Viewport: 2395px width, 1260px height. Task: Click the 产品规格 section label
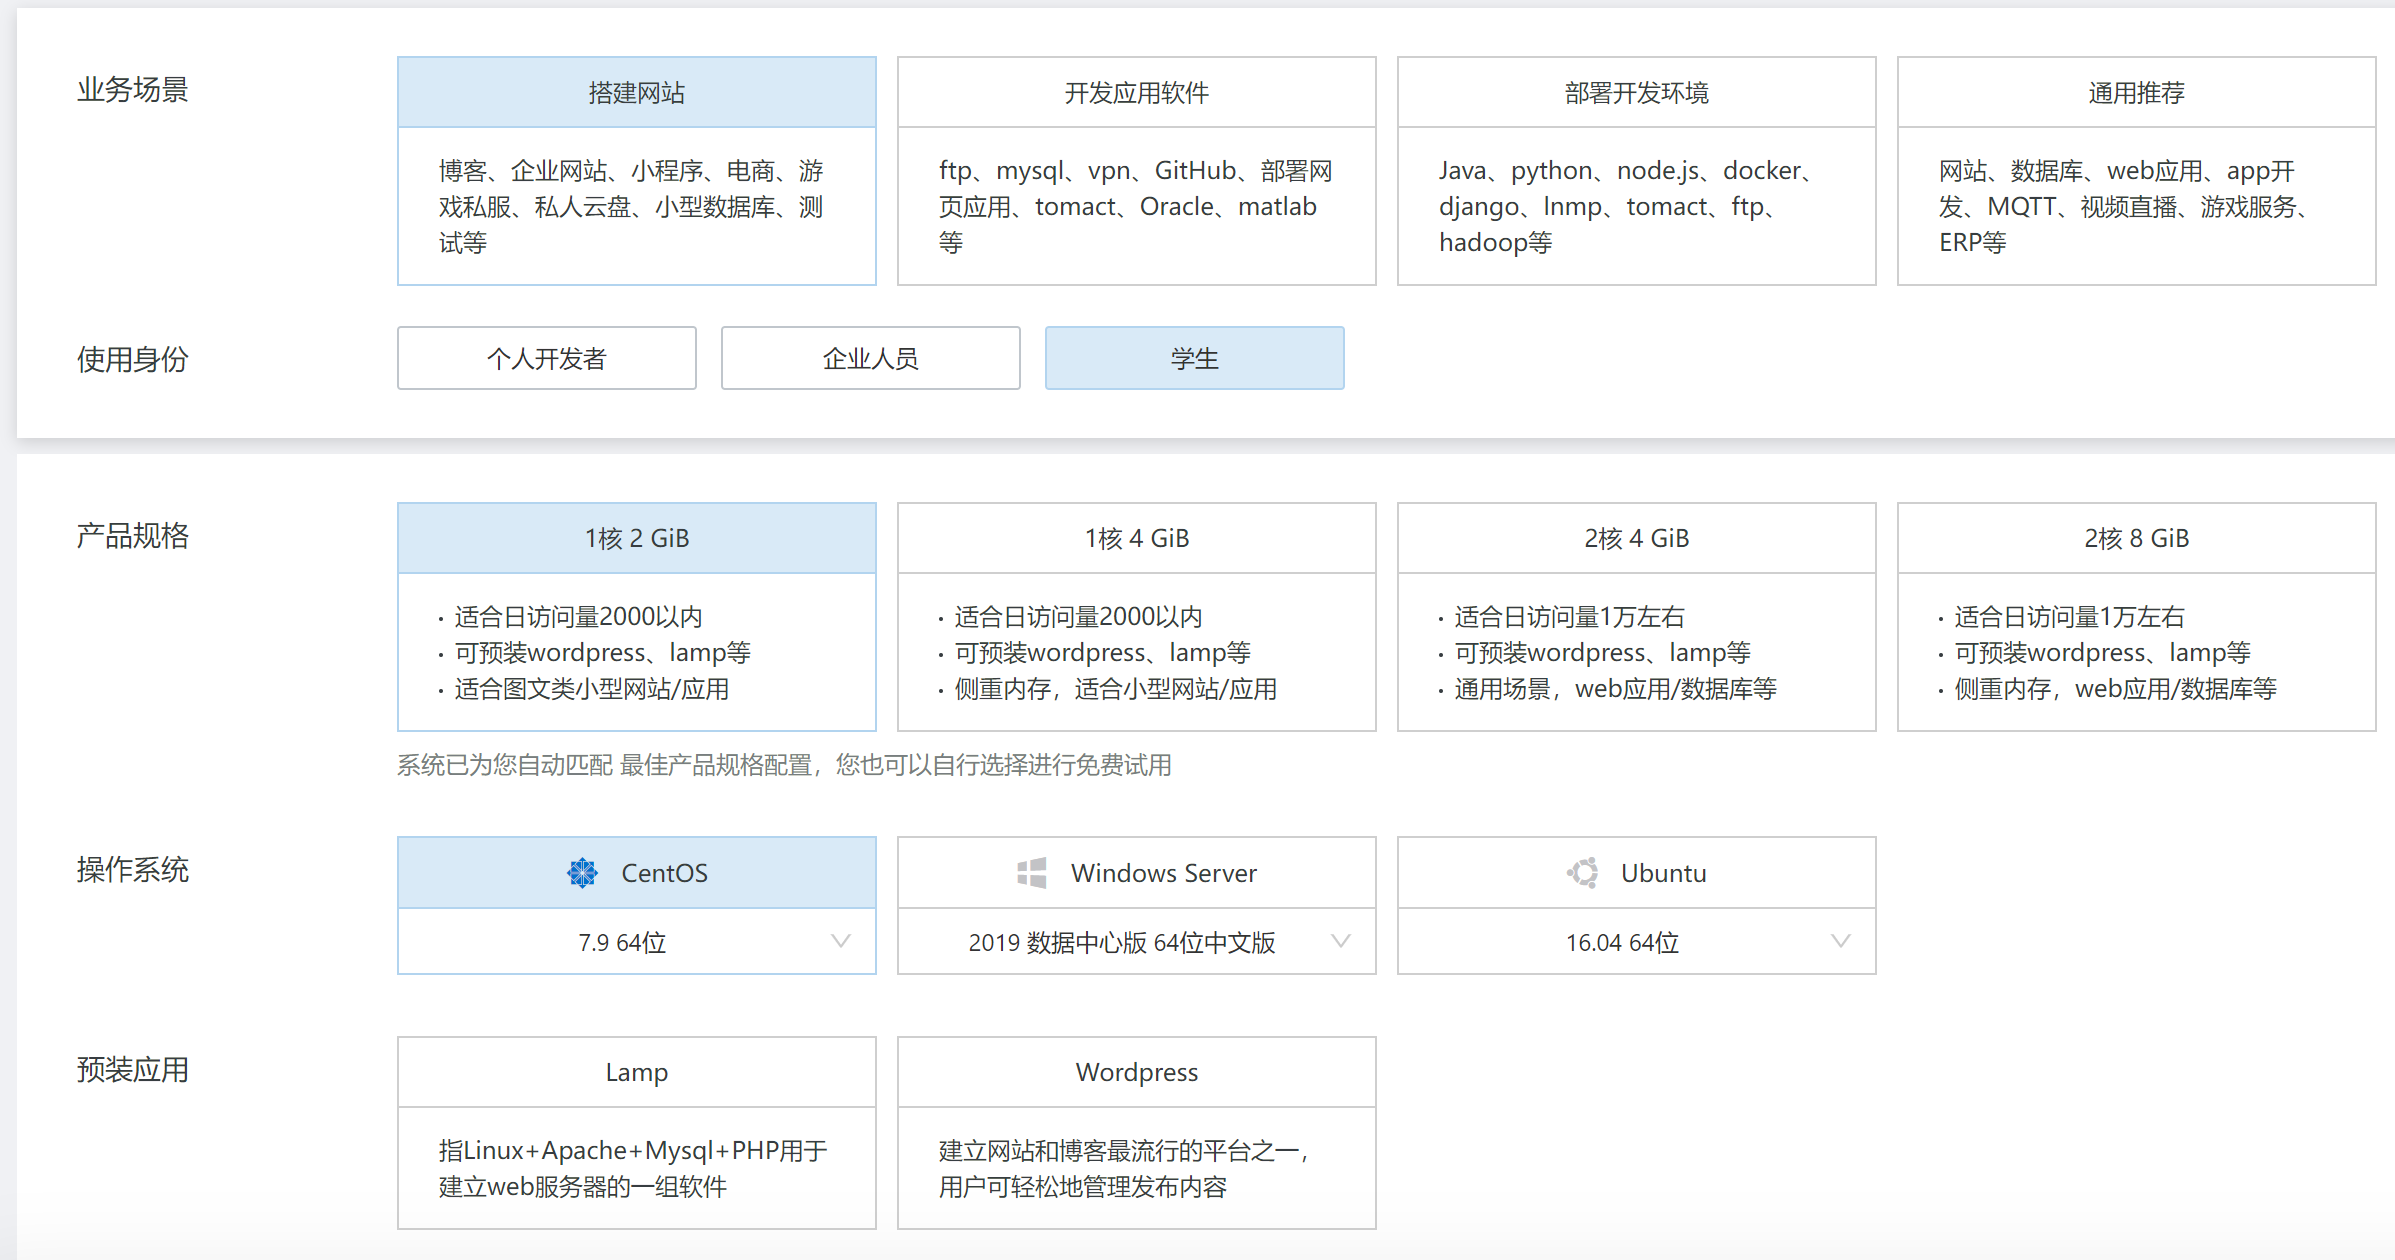coord(133,536)
